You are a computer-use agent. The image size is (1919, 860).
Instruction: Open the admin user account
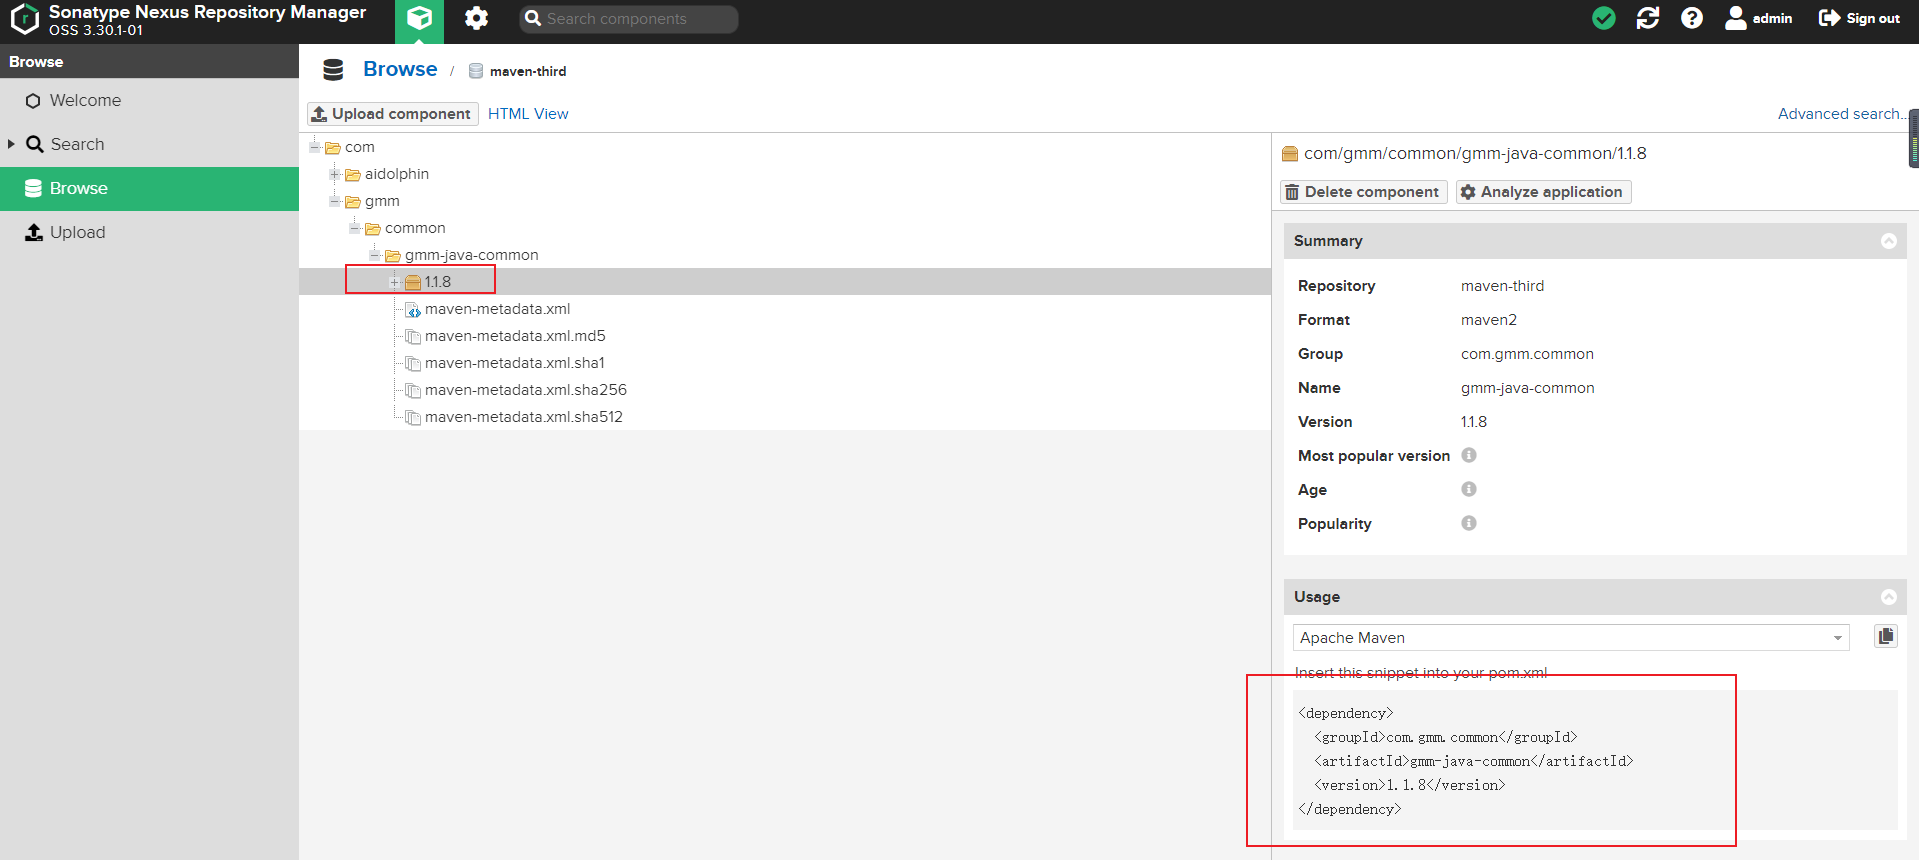tap(1759, 18)
